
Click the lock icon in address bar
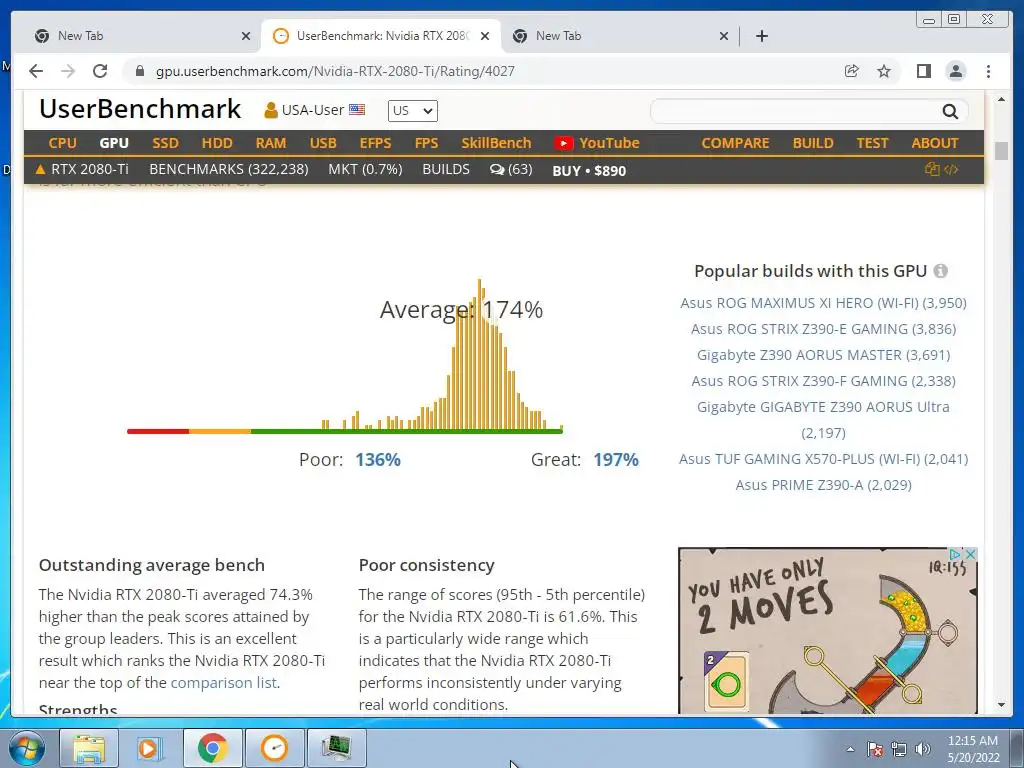click(139, 71)
